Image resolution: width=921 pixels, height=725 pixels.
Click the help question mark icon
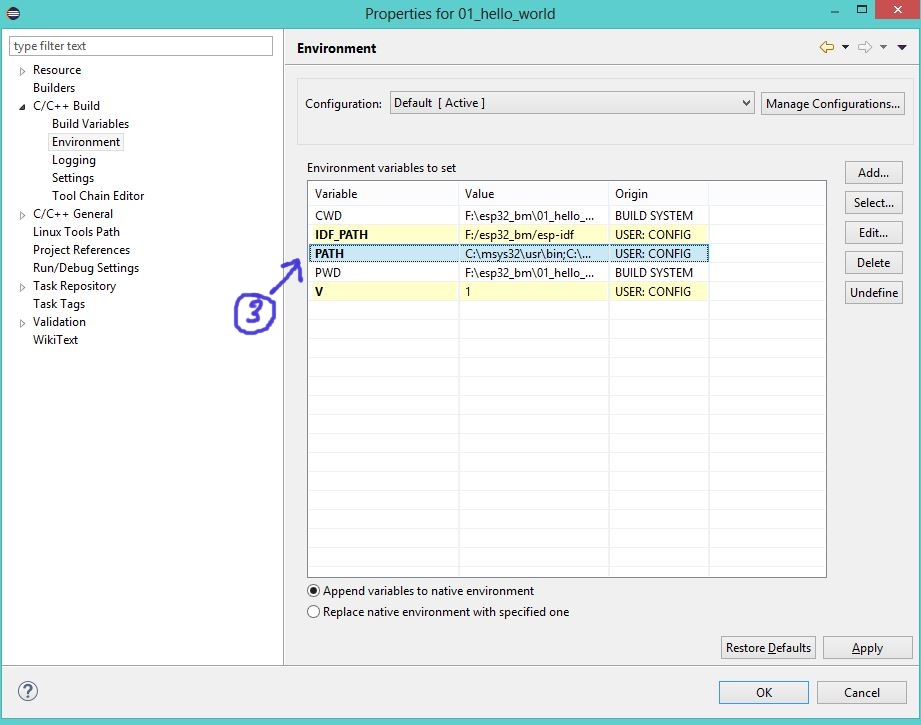28,691
